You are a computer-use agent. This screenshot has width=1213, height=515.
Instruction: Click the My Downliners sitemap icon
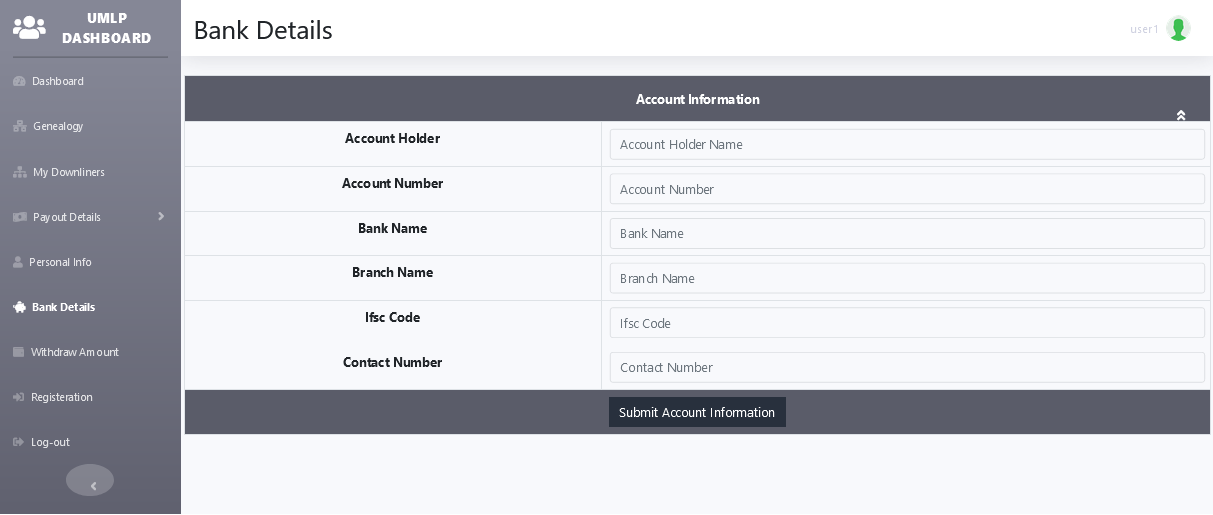pyautogui.click(x=19, y=172)
